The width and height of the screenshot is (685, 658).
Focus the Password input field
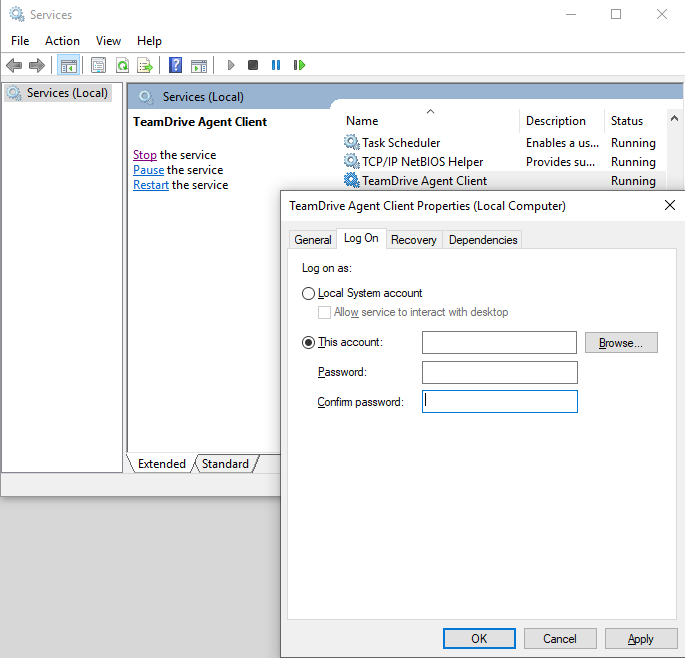pos(499,372)
